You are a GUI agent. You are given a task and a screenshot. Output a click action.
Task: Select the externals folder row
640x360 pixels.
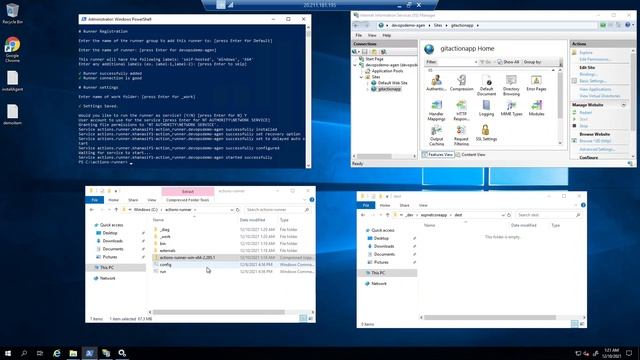[232, 251]
